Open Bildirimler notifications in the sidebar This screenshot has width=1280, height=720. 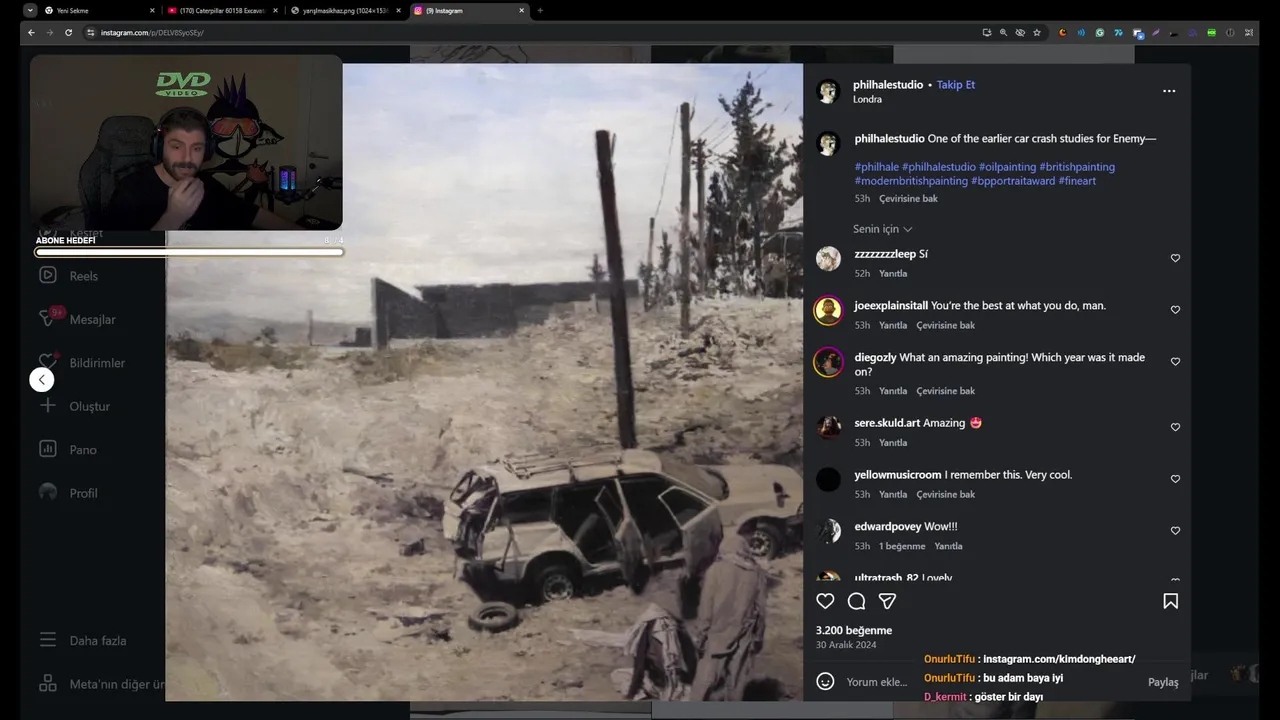pos(97,363)
